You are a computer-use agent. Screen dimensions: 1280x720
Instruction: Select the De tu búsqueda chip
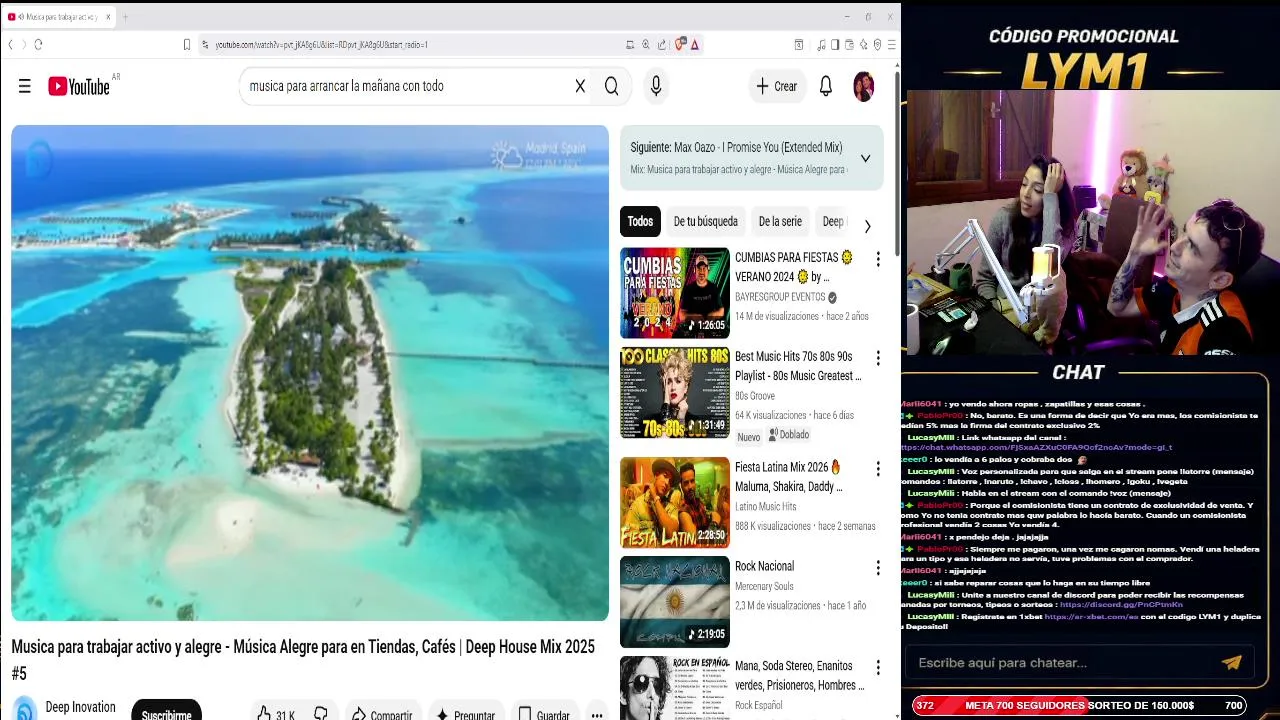coord(705,221)
